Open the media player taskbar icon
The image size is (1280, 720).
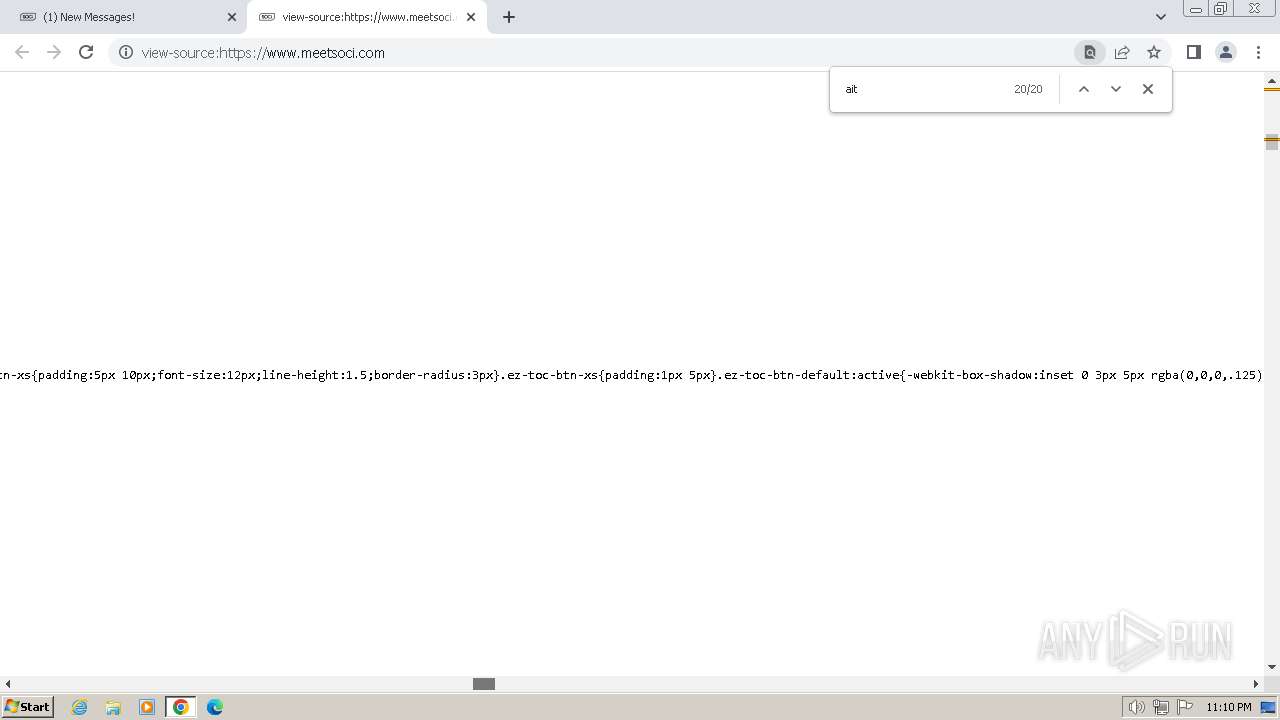[147, 707]
